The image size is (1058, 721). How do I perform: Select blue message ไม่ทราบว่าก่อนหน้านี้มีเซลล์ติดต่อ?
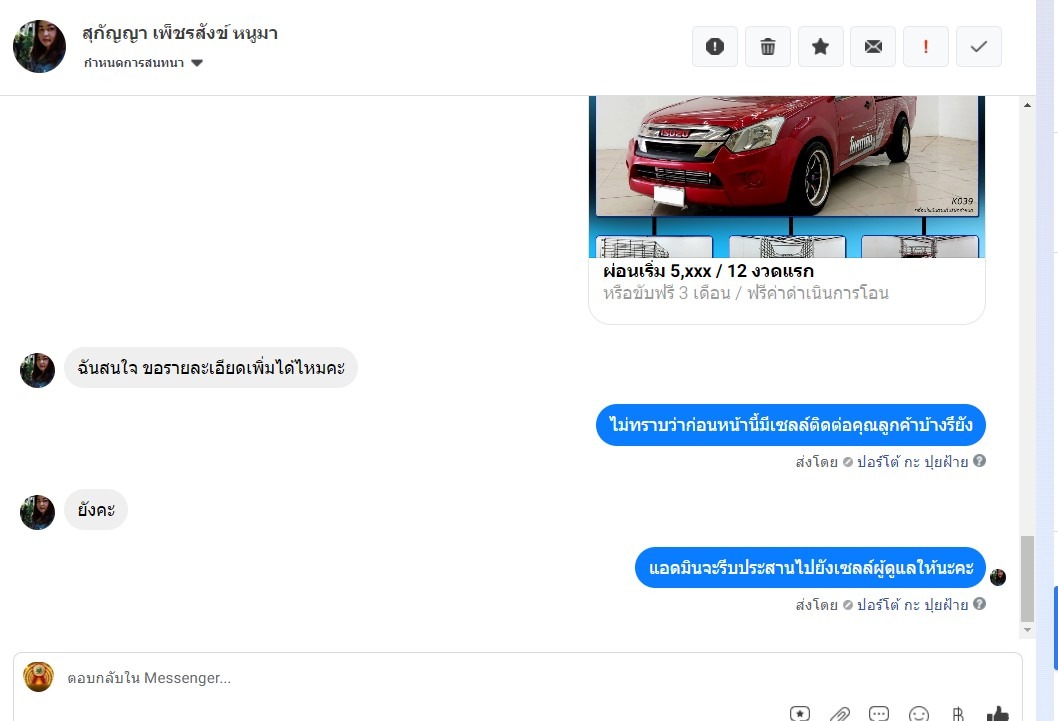click(791, 425)
